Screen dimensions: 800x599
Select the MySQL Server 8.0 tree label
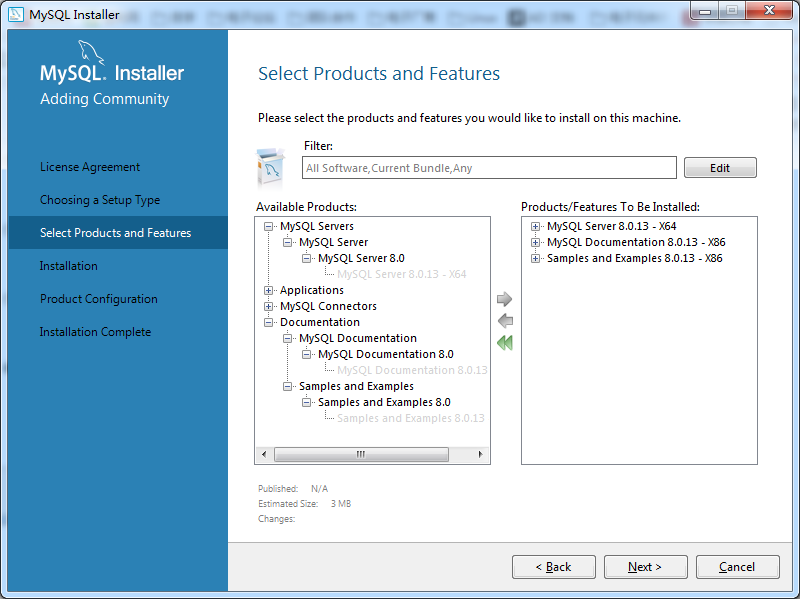pyautogui.click(x=361, y=258)
